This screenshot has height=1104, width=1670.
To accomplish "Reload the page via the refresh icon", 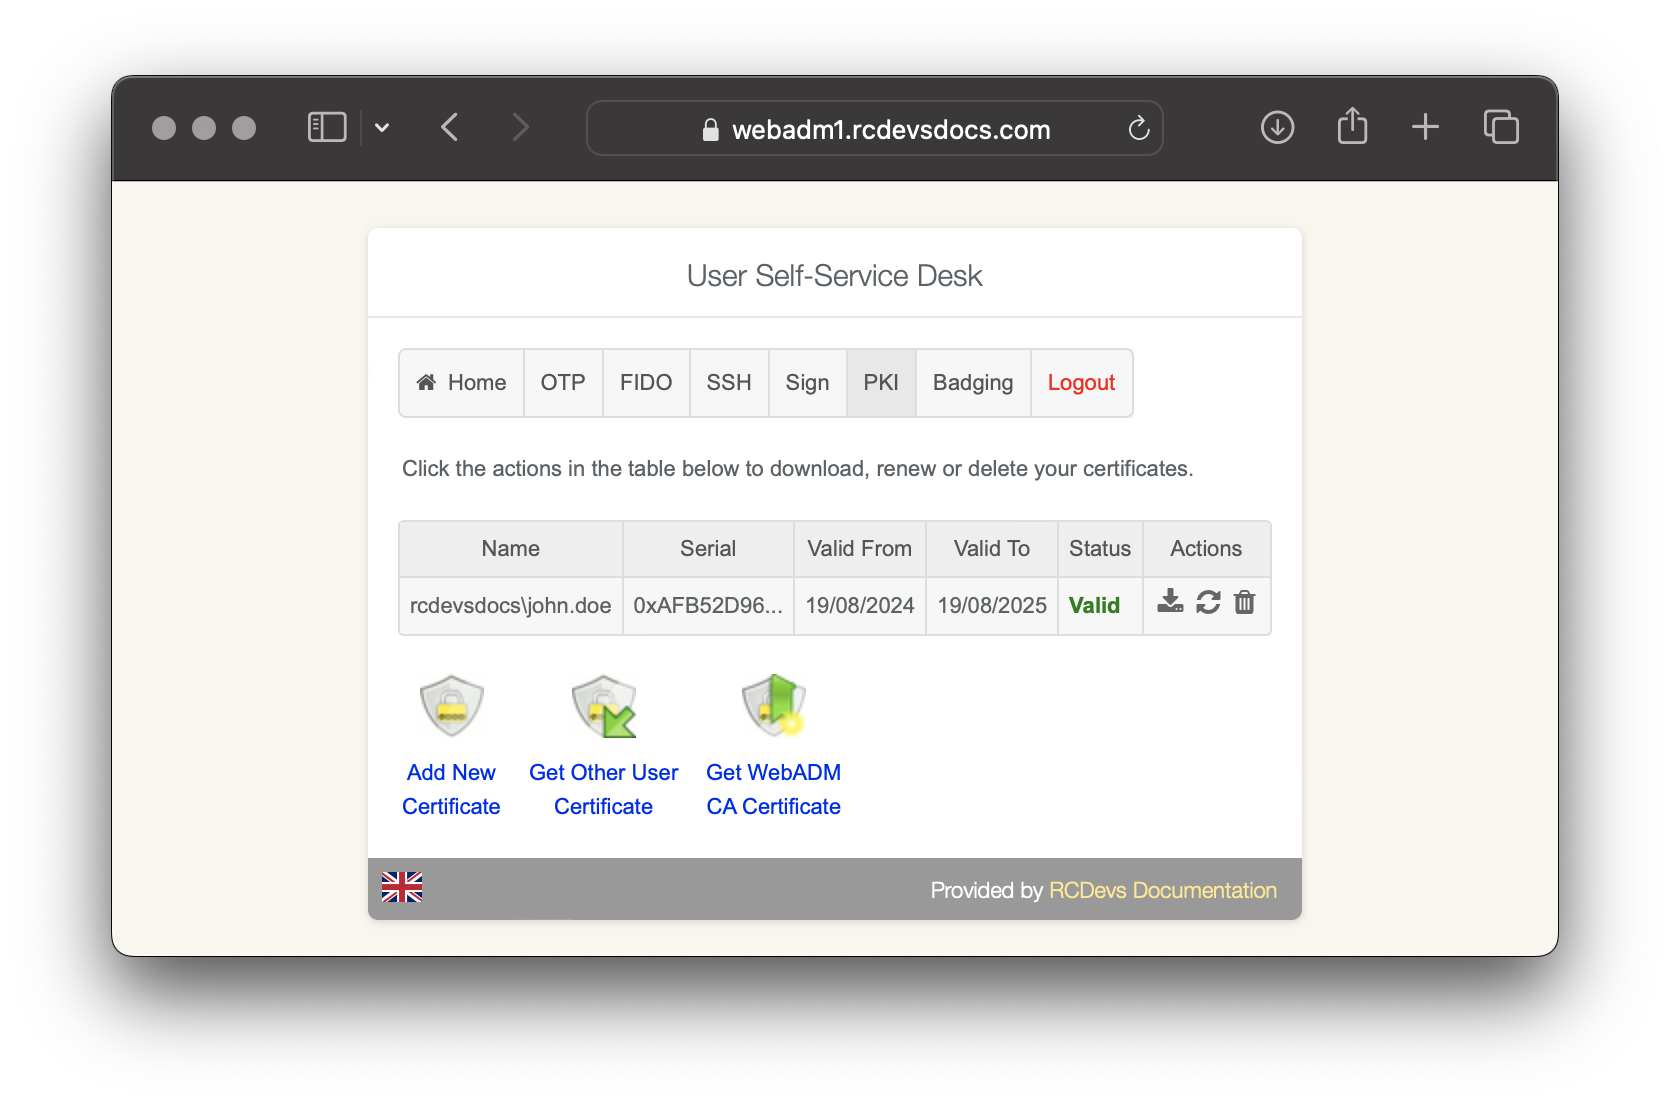I will point(1139,128).
